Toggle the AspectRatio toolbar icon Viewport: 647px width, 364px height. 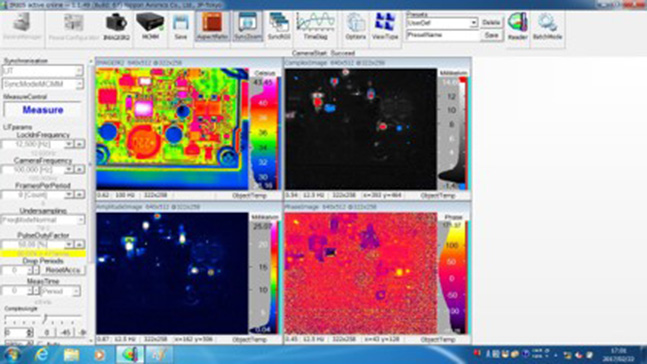212,26
